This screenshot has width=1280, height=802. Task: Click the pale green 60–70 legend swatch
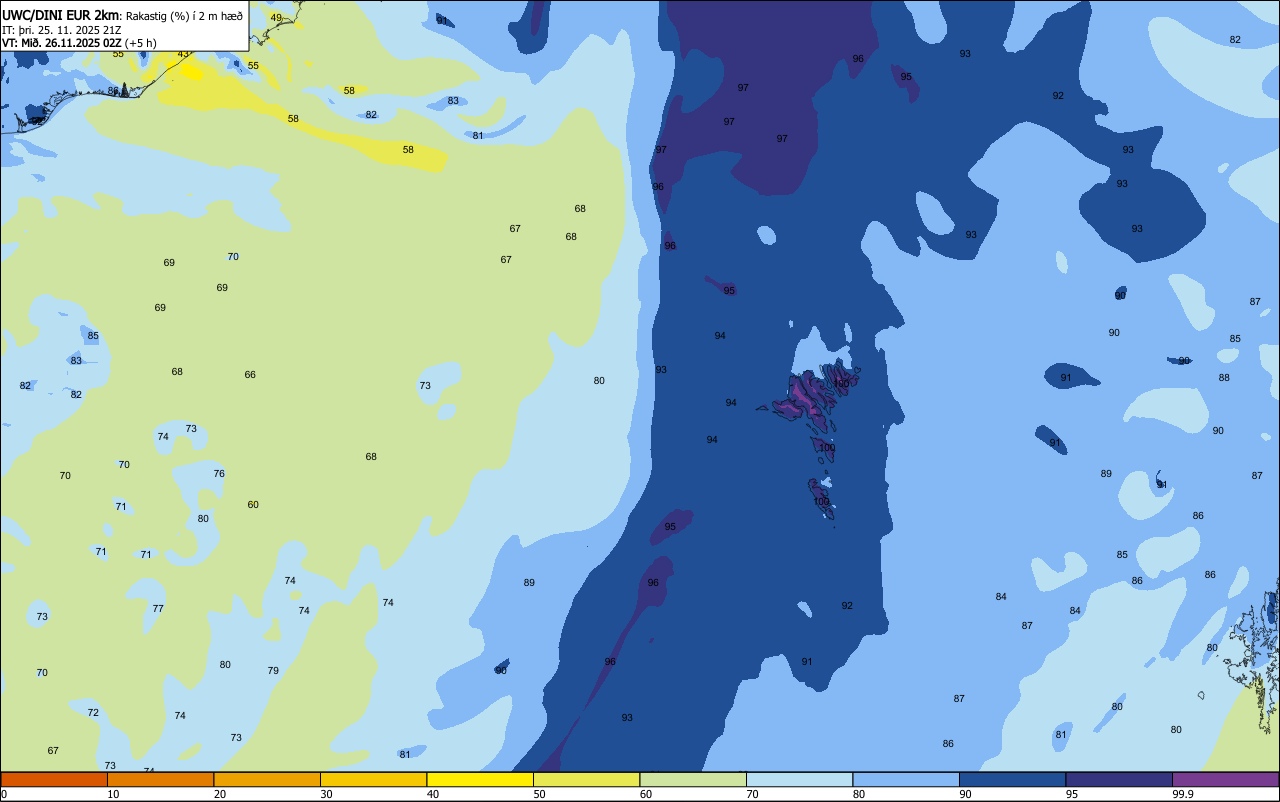(x=693, y=779)
